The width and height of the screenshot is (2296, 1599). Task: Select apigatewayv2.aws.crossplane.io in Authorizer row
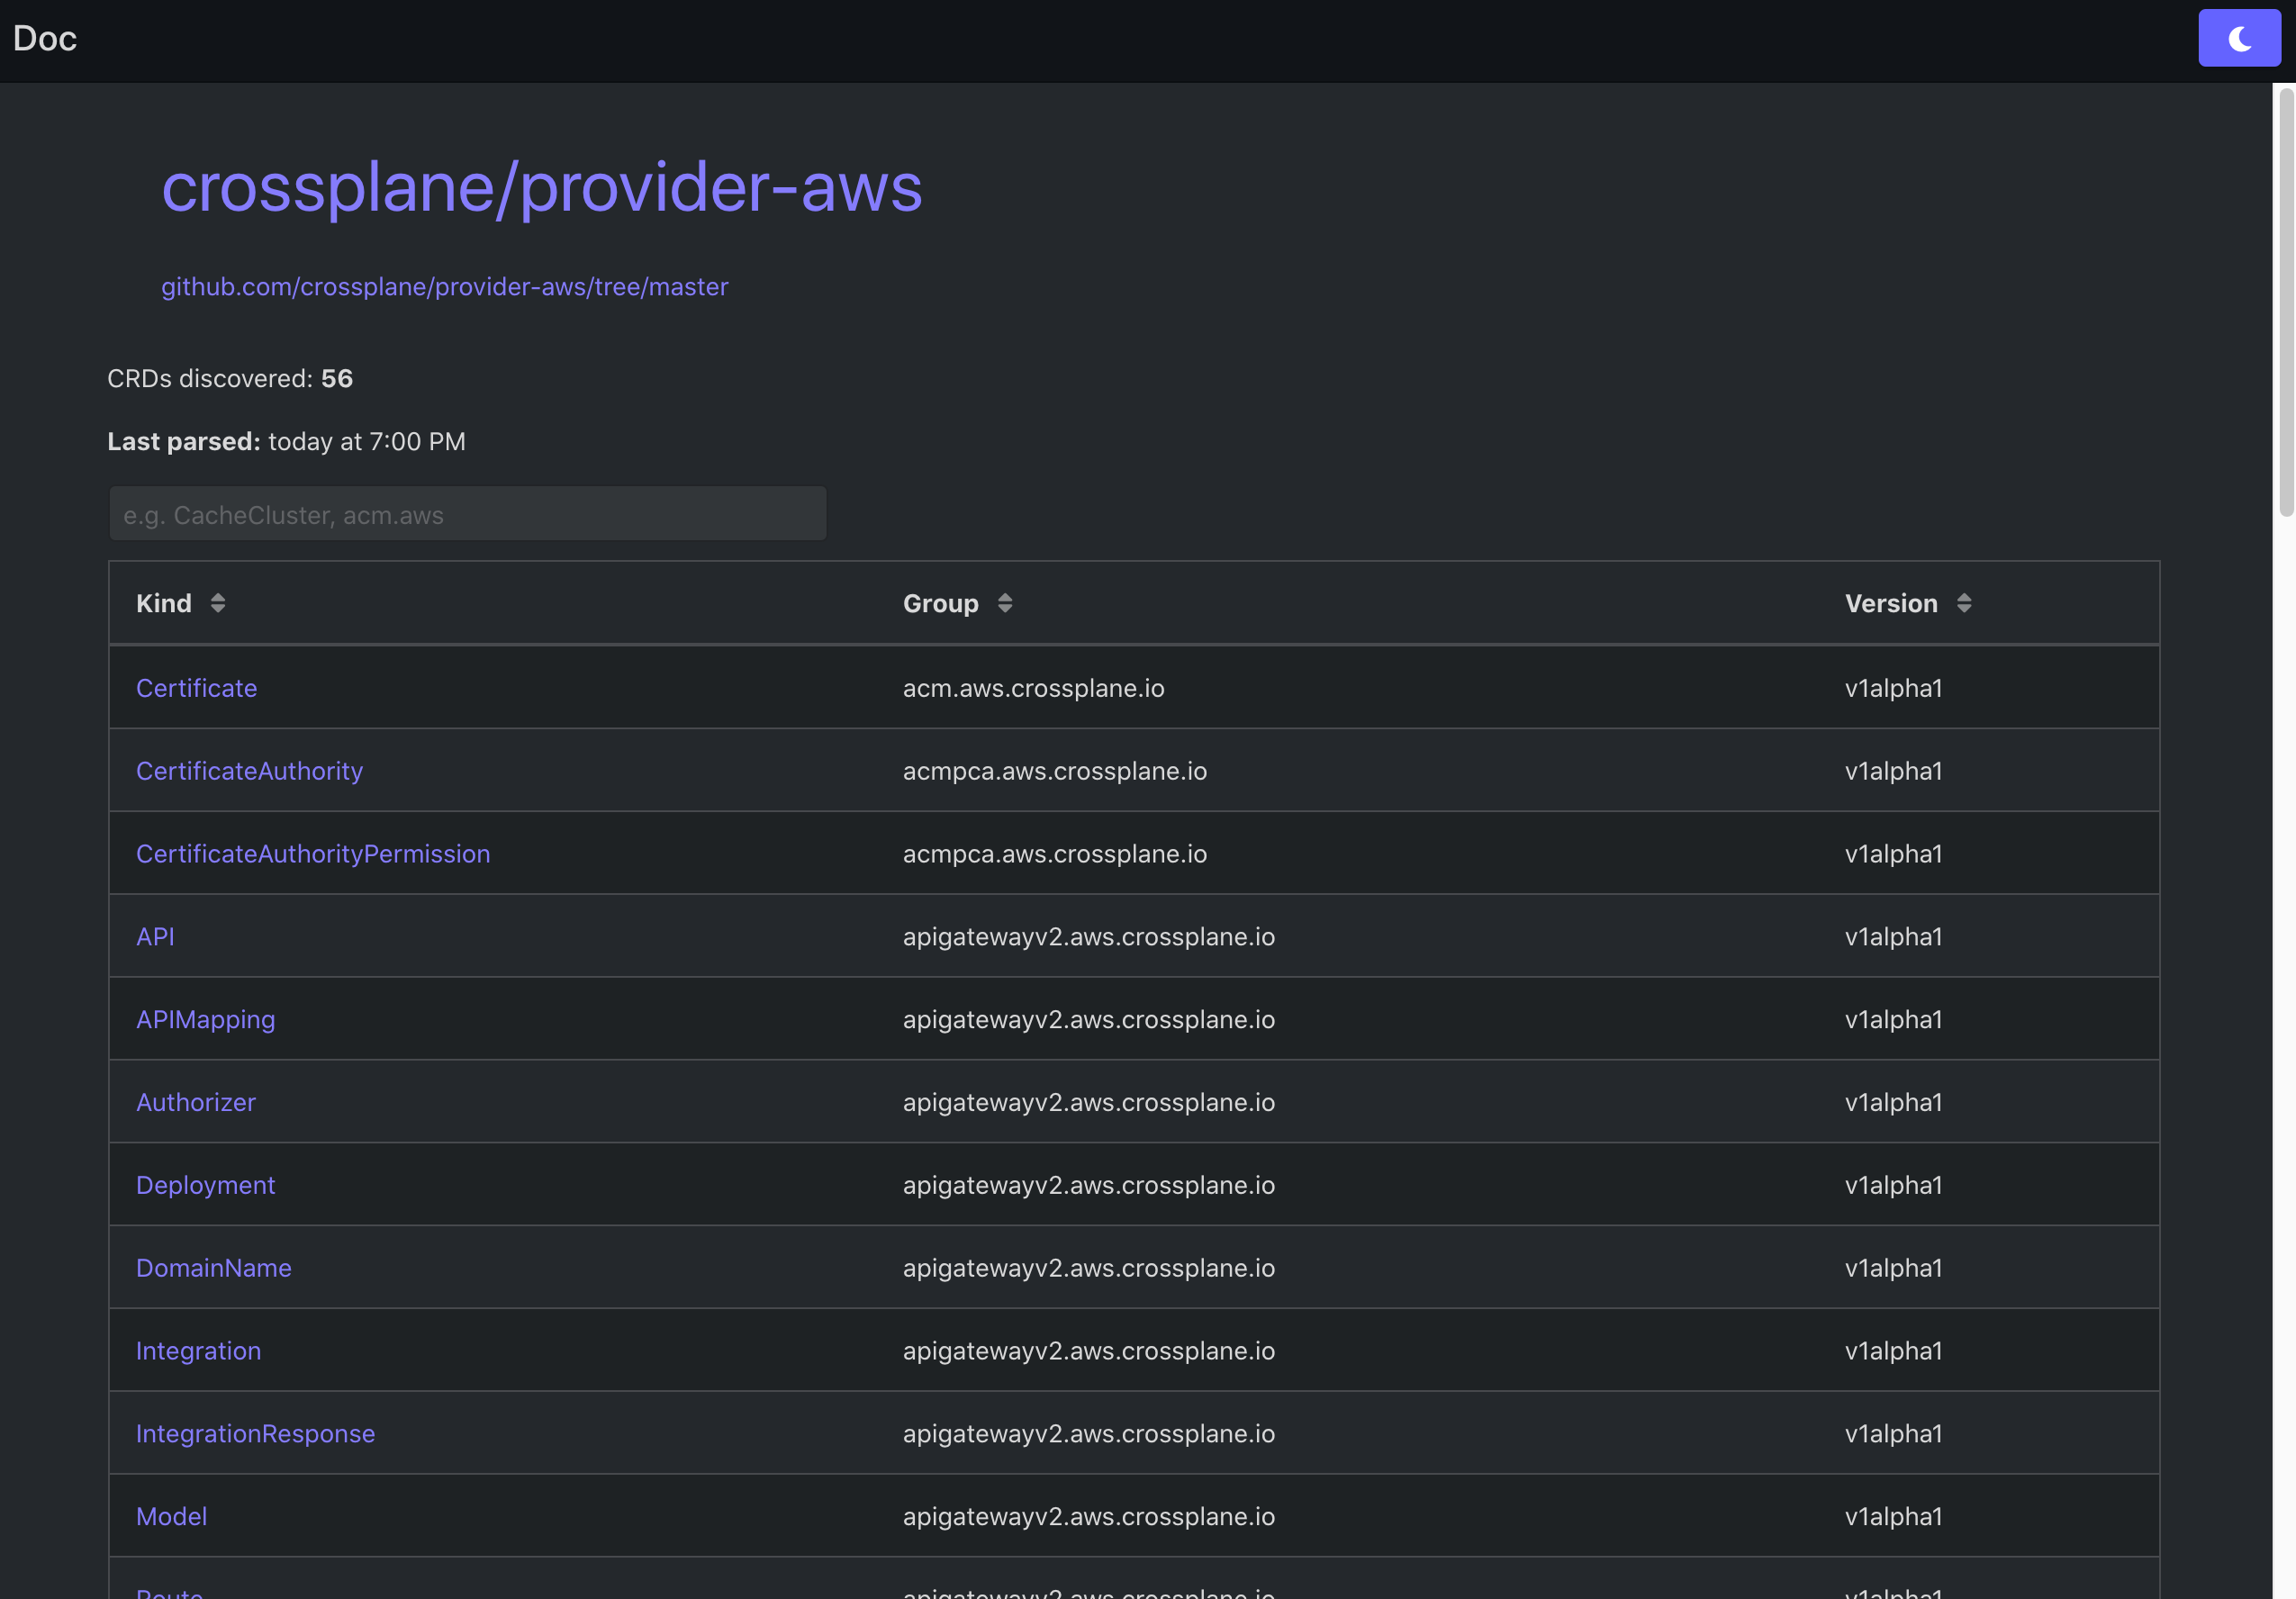click(1089, 1102)
